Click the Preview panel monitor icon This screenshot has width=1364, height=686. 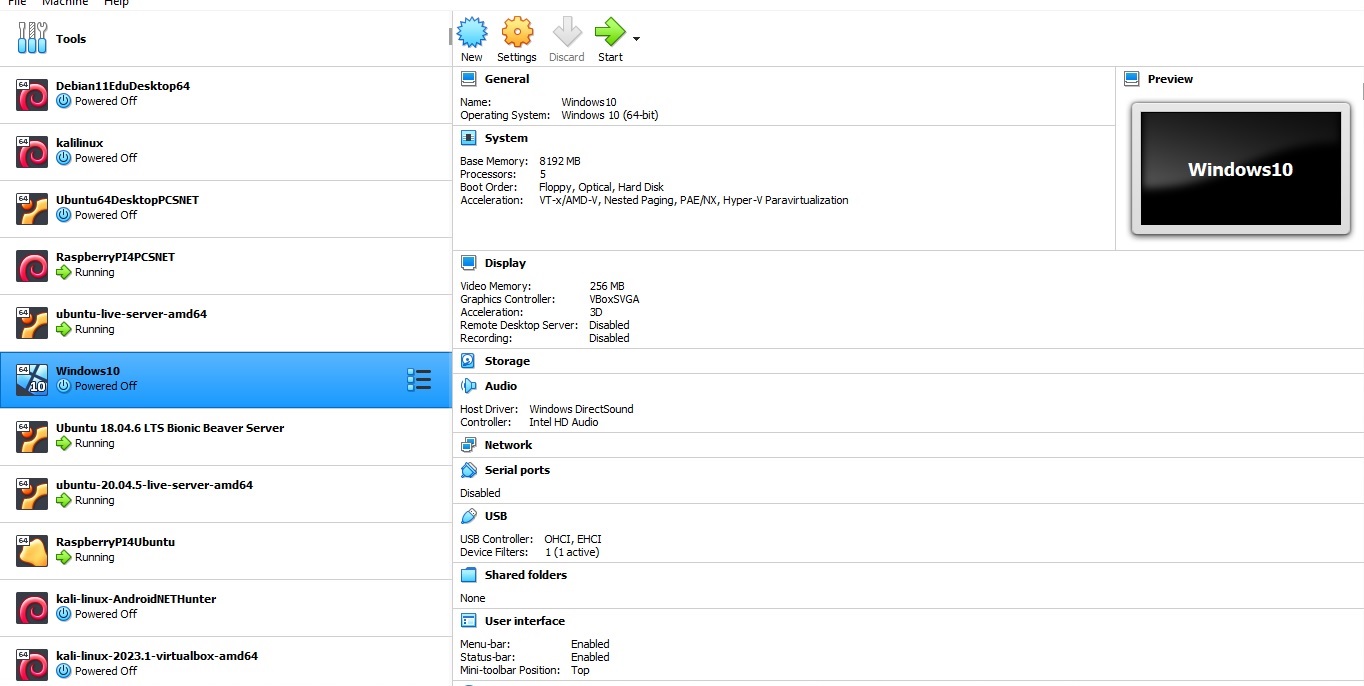(1132, 79)
